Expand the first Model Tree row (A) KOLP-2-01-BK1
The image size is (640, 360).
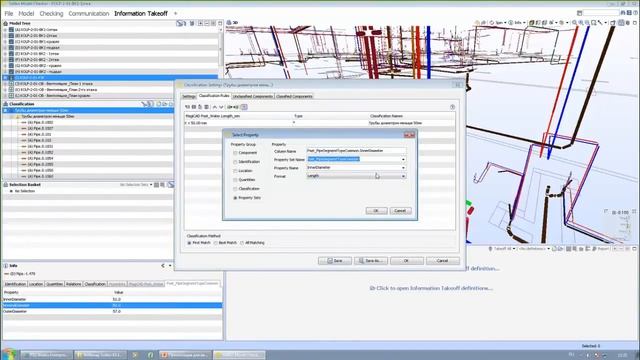pos(5,30)
